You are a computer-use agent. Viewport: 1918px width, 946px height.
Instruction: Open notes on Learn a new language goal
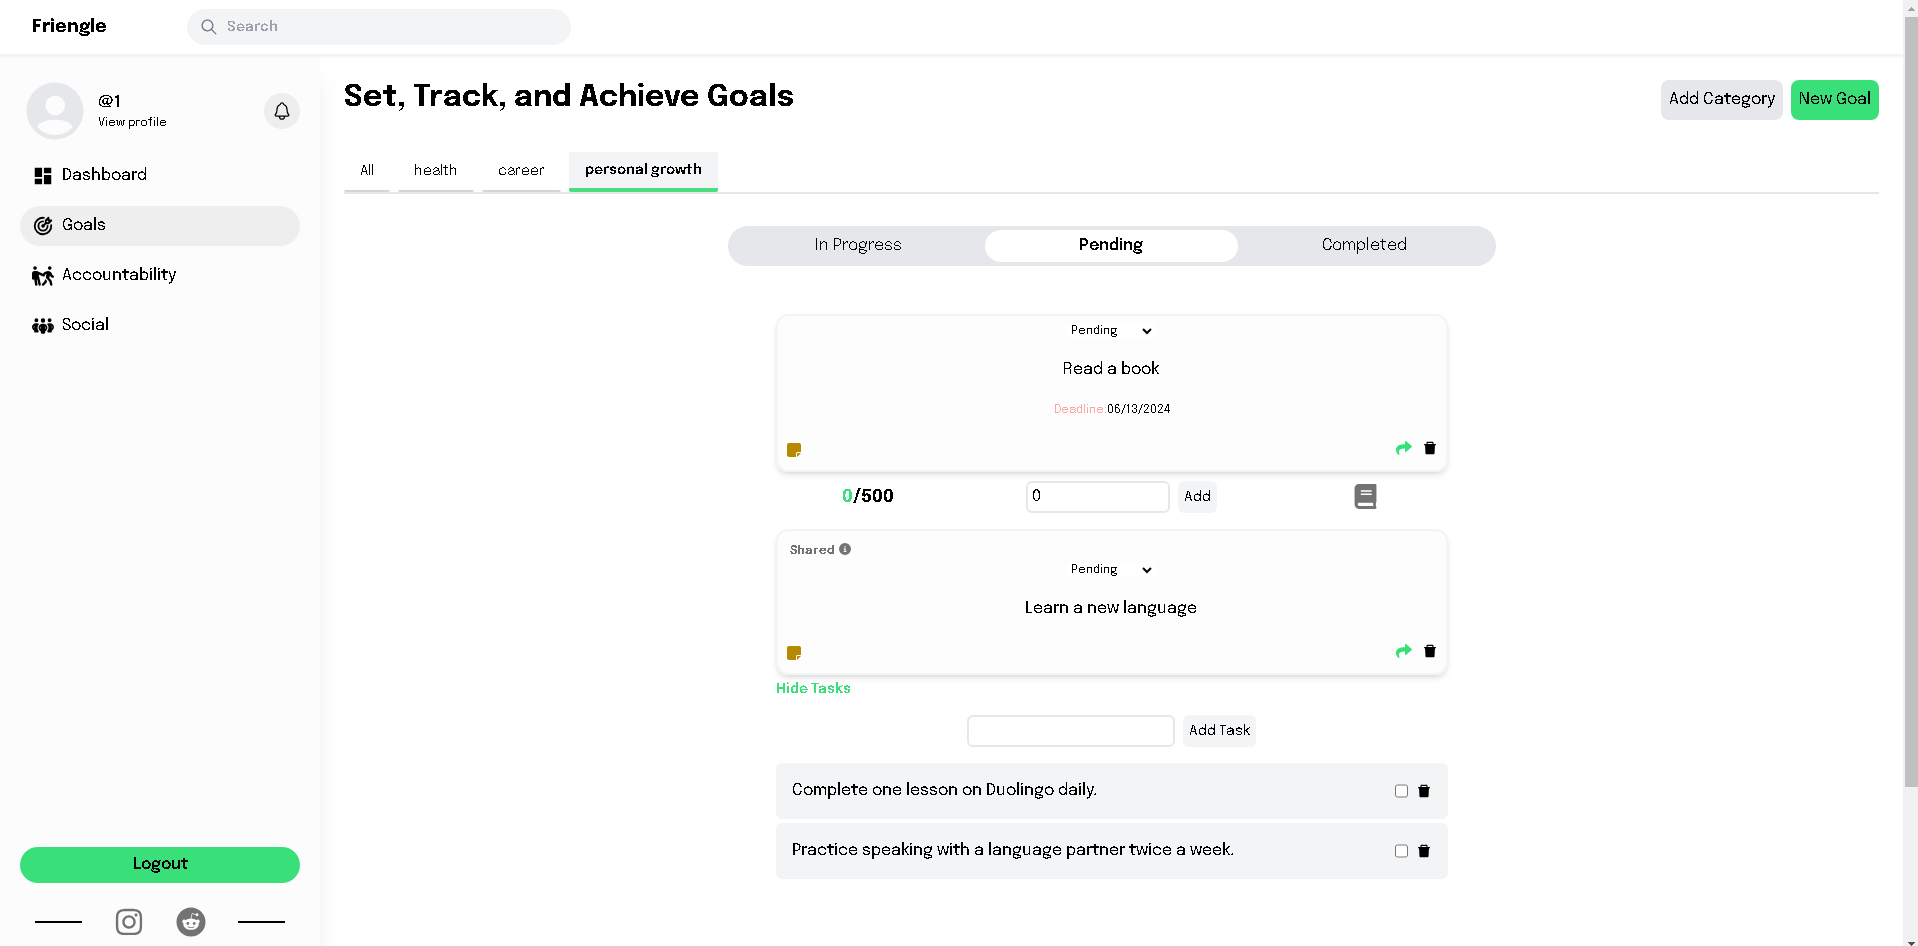pyautogui.click(x=794, y=653)
